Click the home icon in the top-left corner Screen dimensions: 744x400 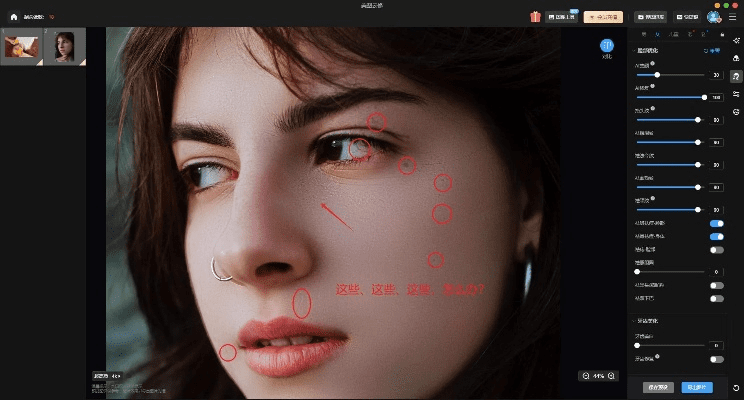(14, 17)
